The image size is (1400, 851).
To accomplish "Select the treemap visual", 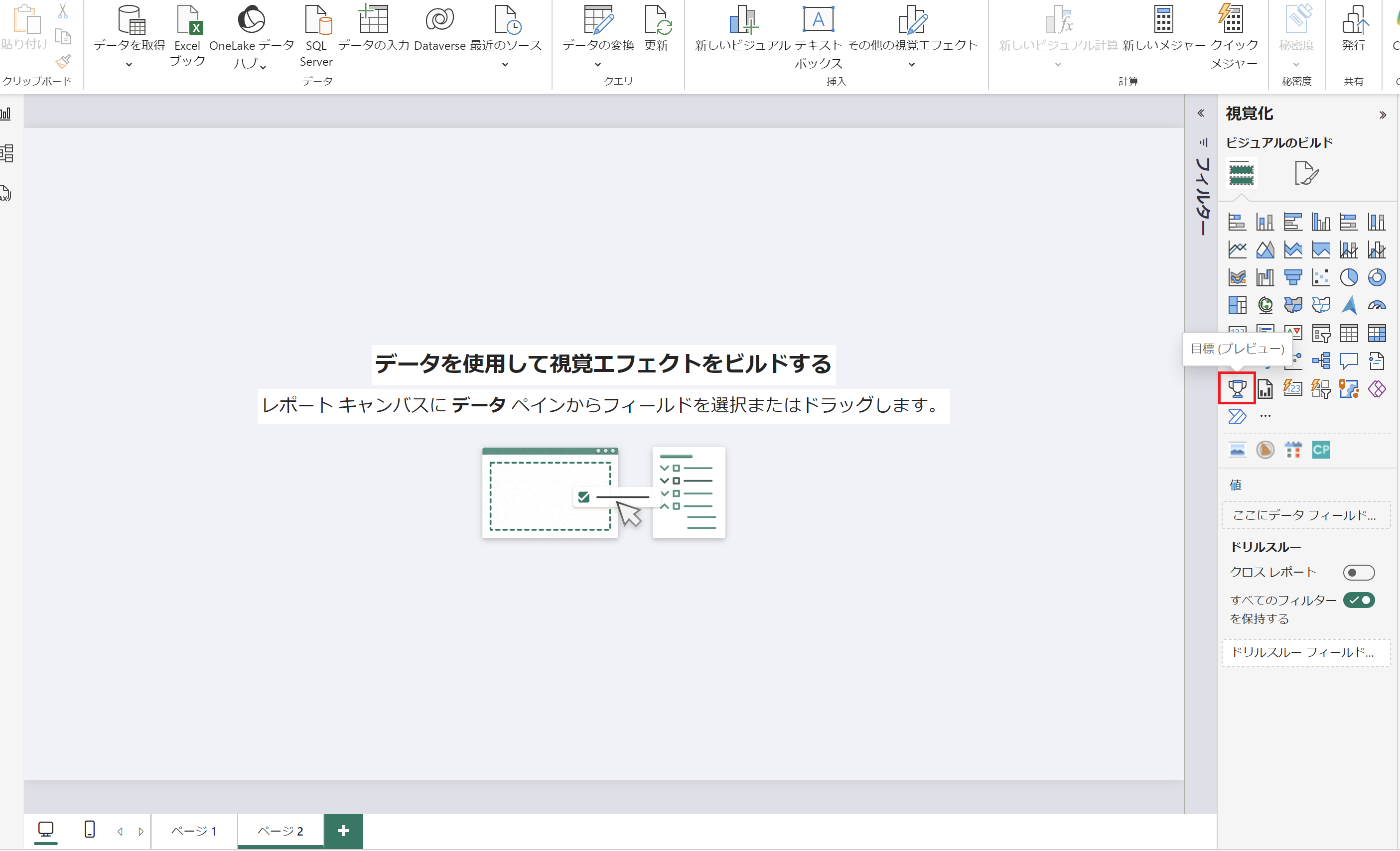I will pos(1237,305).
